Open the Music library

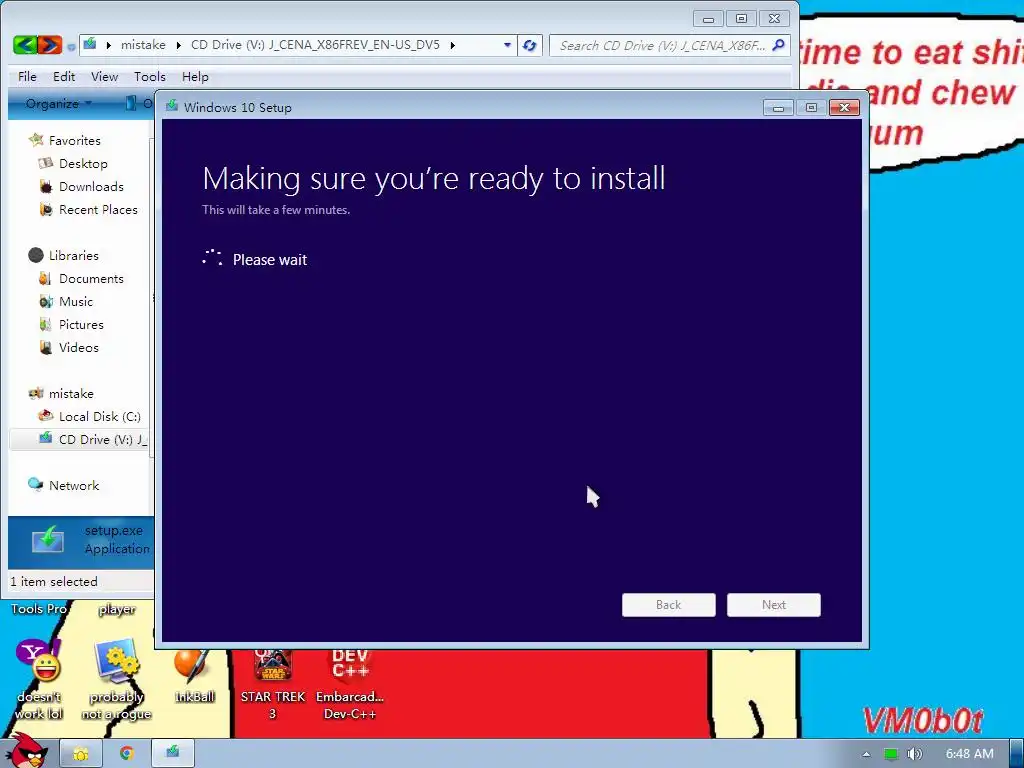click(76, 301)
